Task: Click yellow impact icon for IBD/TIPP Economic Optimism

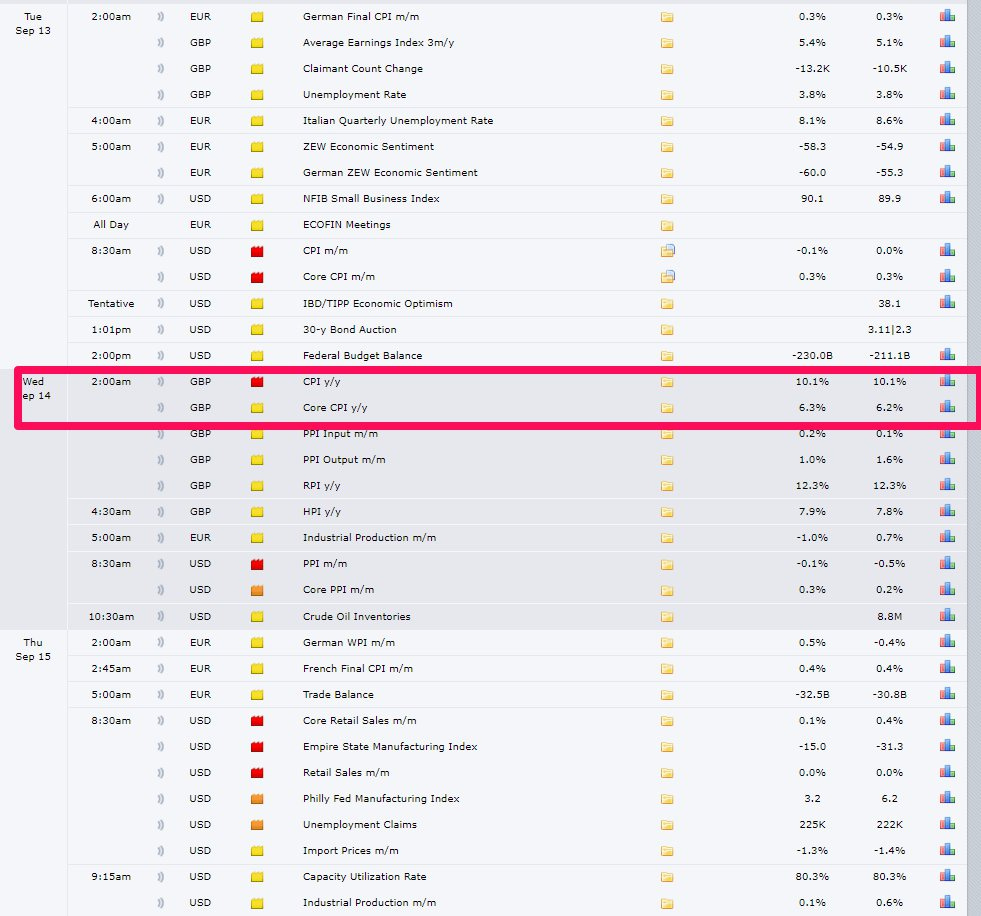Action: 257,304
